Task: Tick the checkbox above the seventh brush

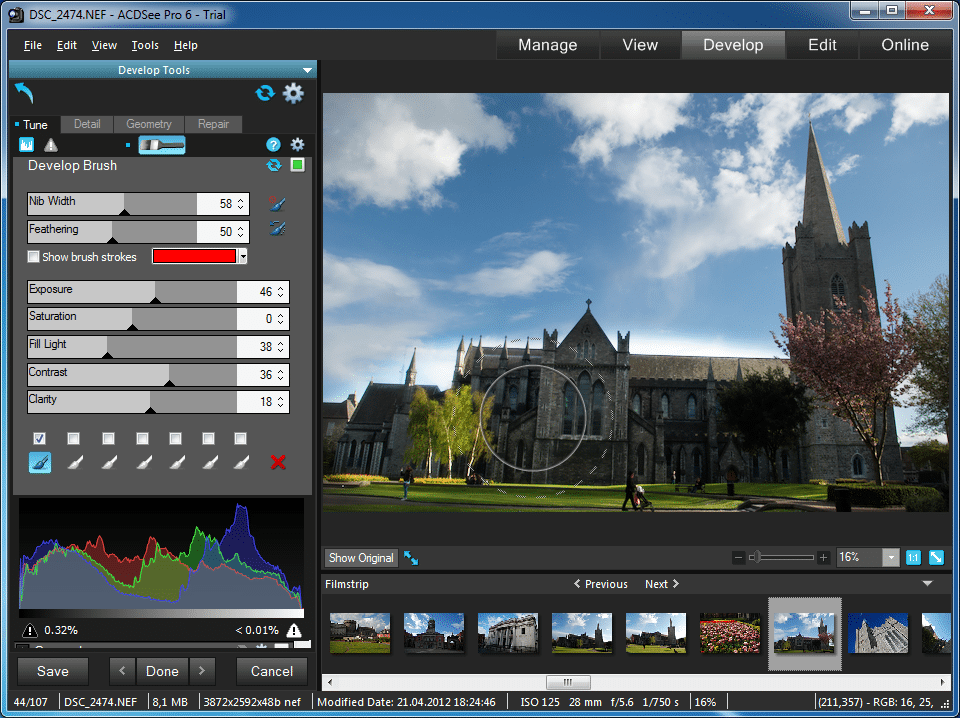Action: (241, 438)
